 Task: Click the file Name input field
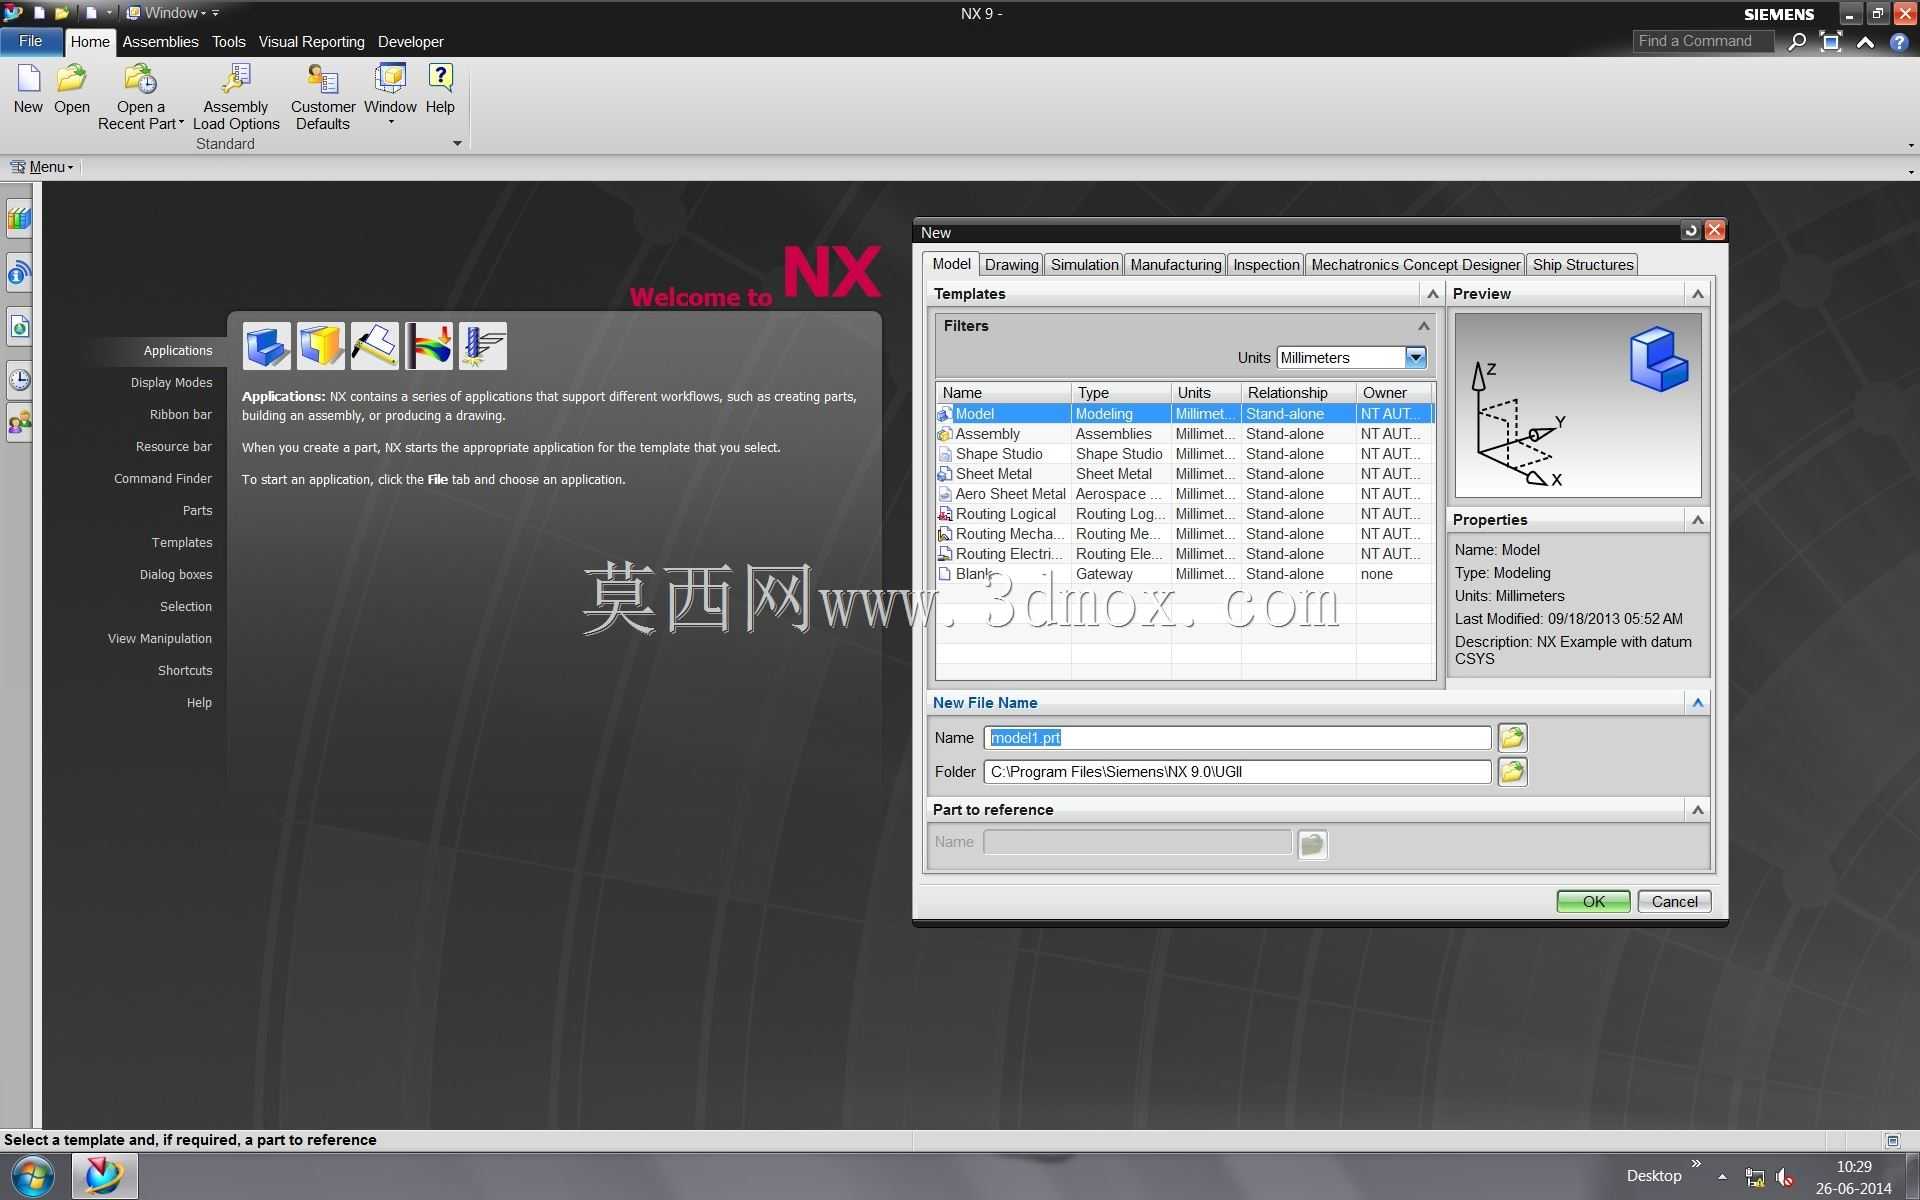coord(1237,738)
